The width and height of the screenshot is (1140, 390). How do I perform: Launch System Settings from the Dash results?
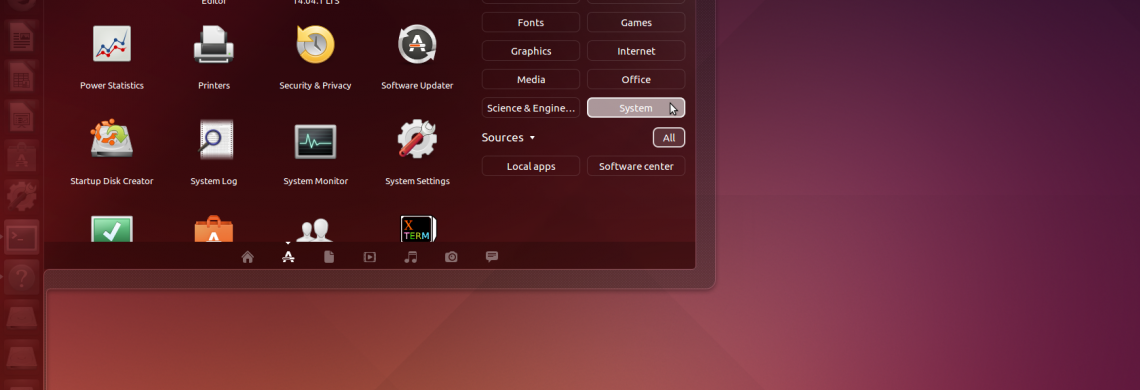click(417, 140)
